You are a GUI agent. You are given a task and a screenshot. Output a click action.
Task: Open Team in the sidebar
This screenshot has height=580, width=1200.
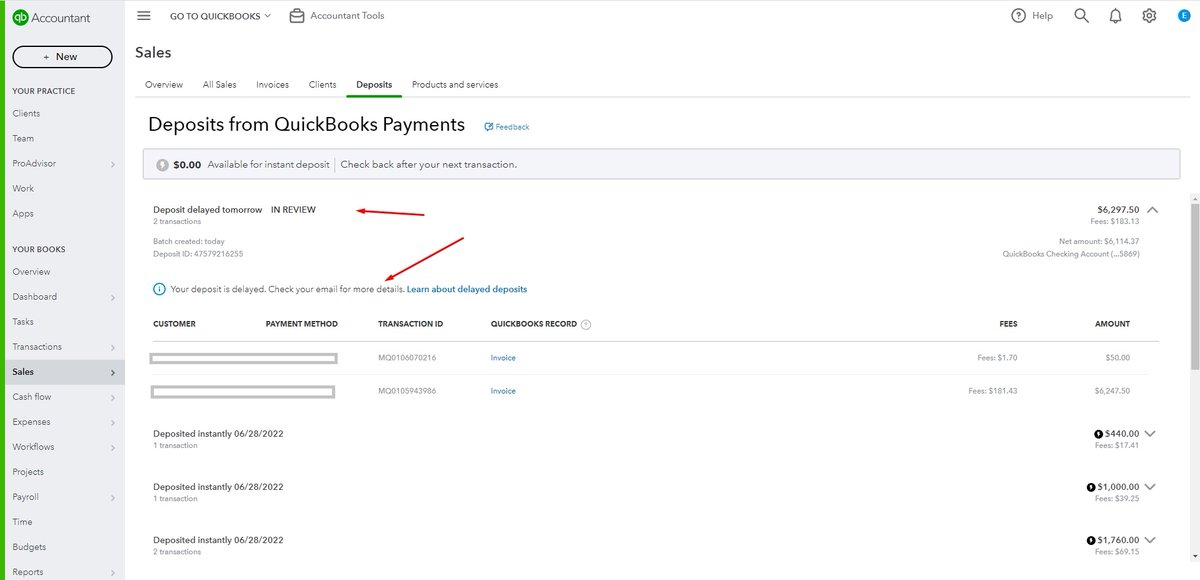pos(23,139)
